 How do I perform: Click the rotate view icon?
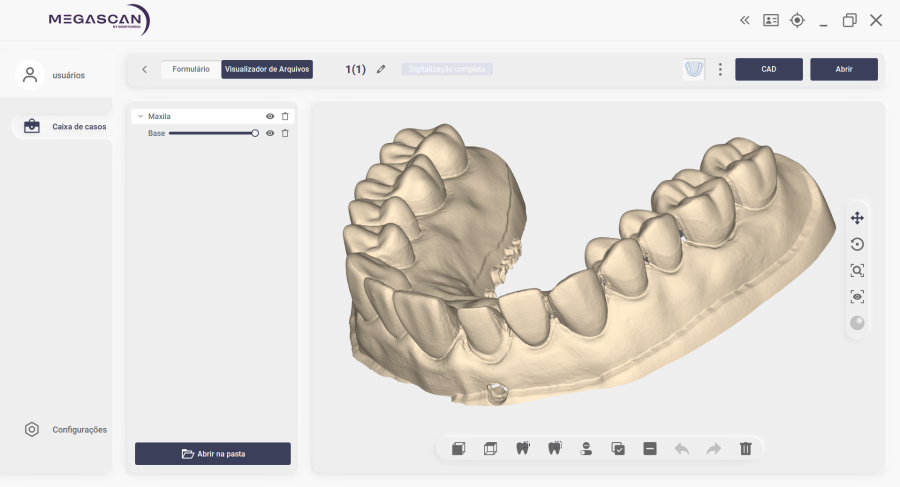857,244
